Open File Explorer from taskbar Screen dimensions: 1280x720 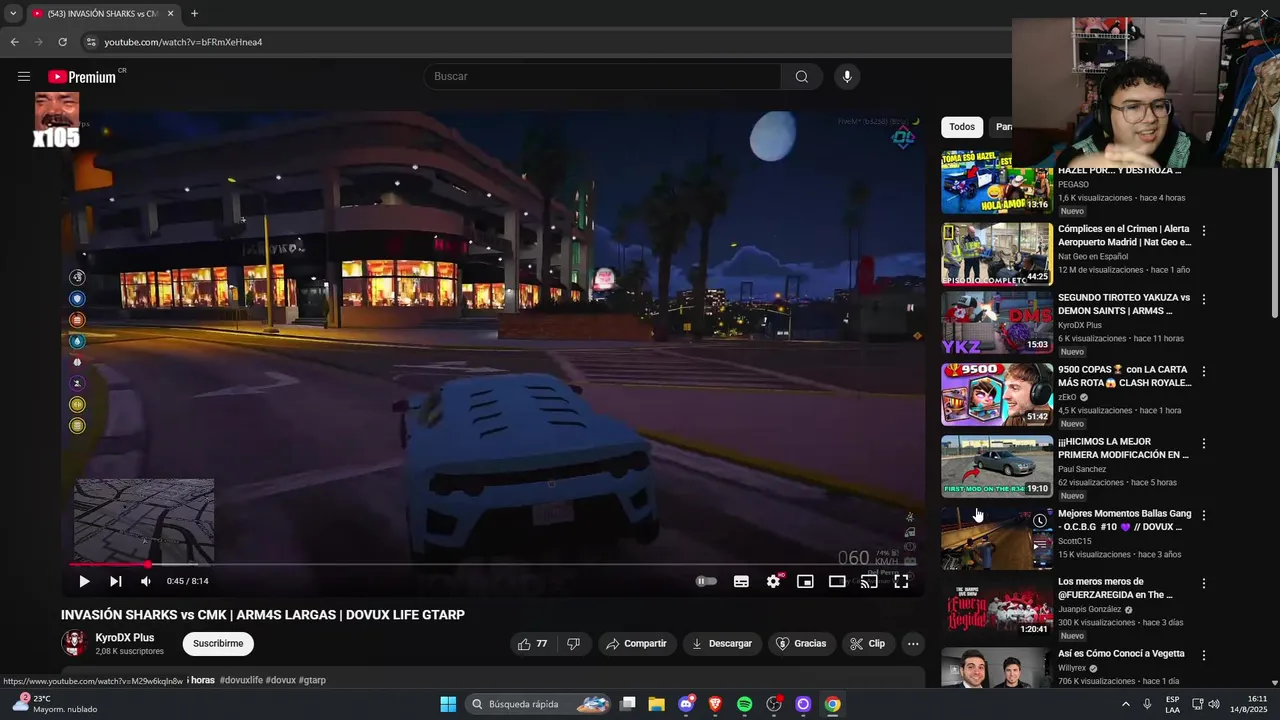tap(657, 704)
